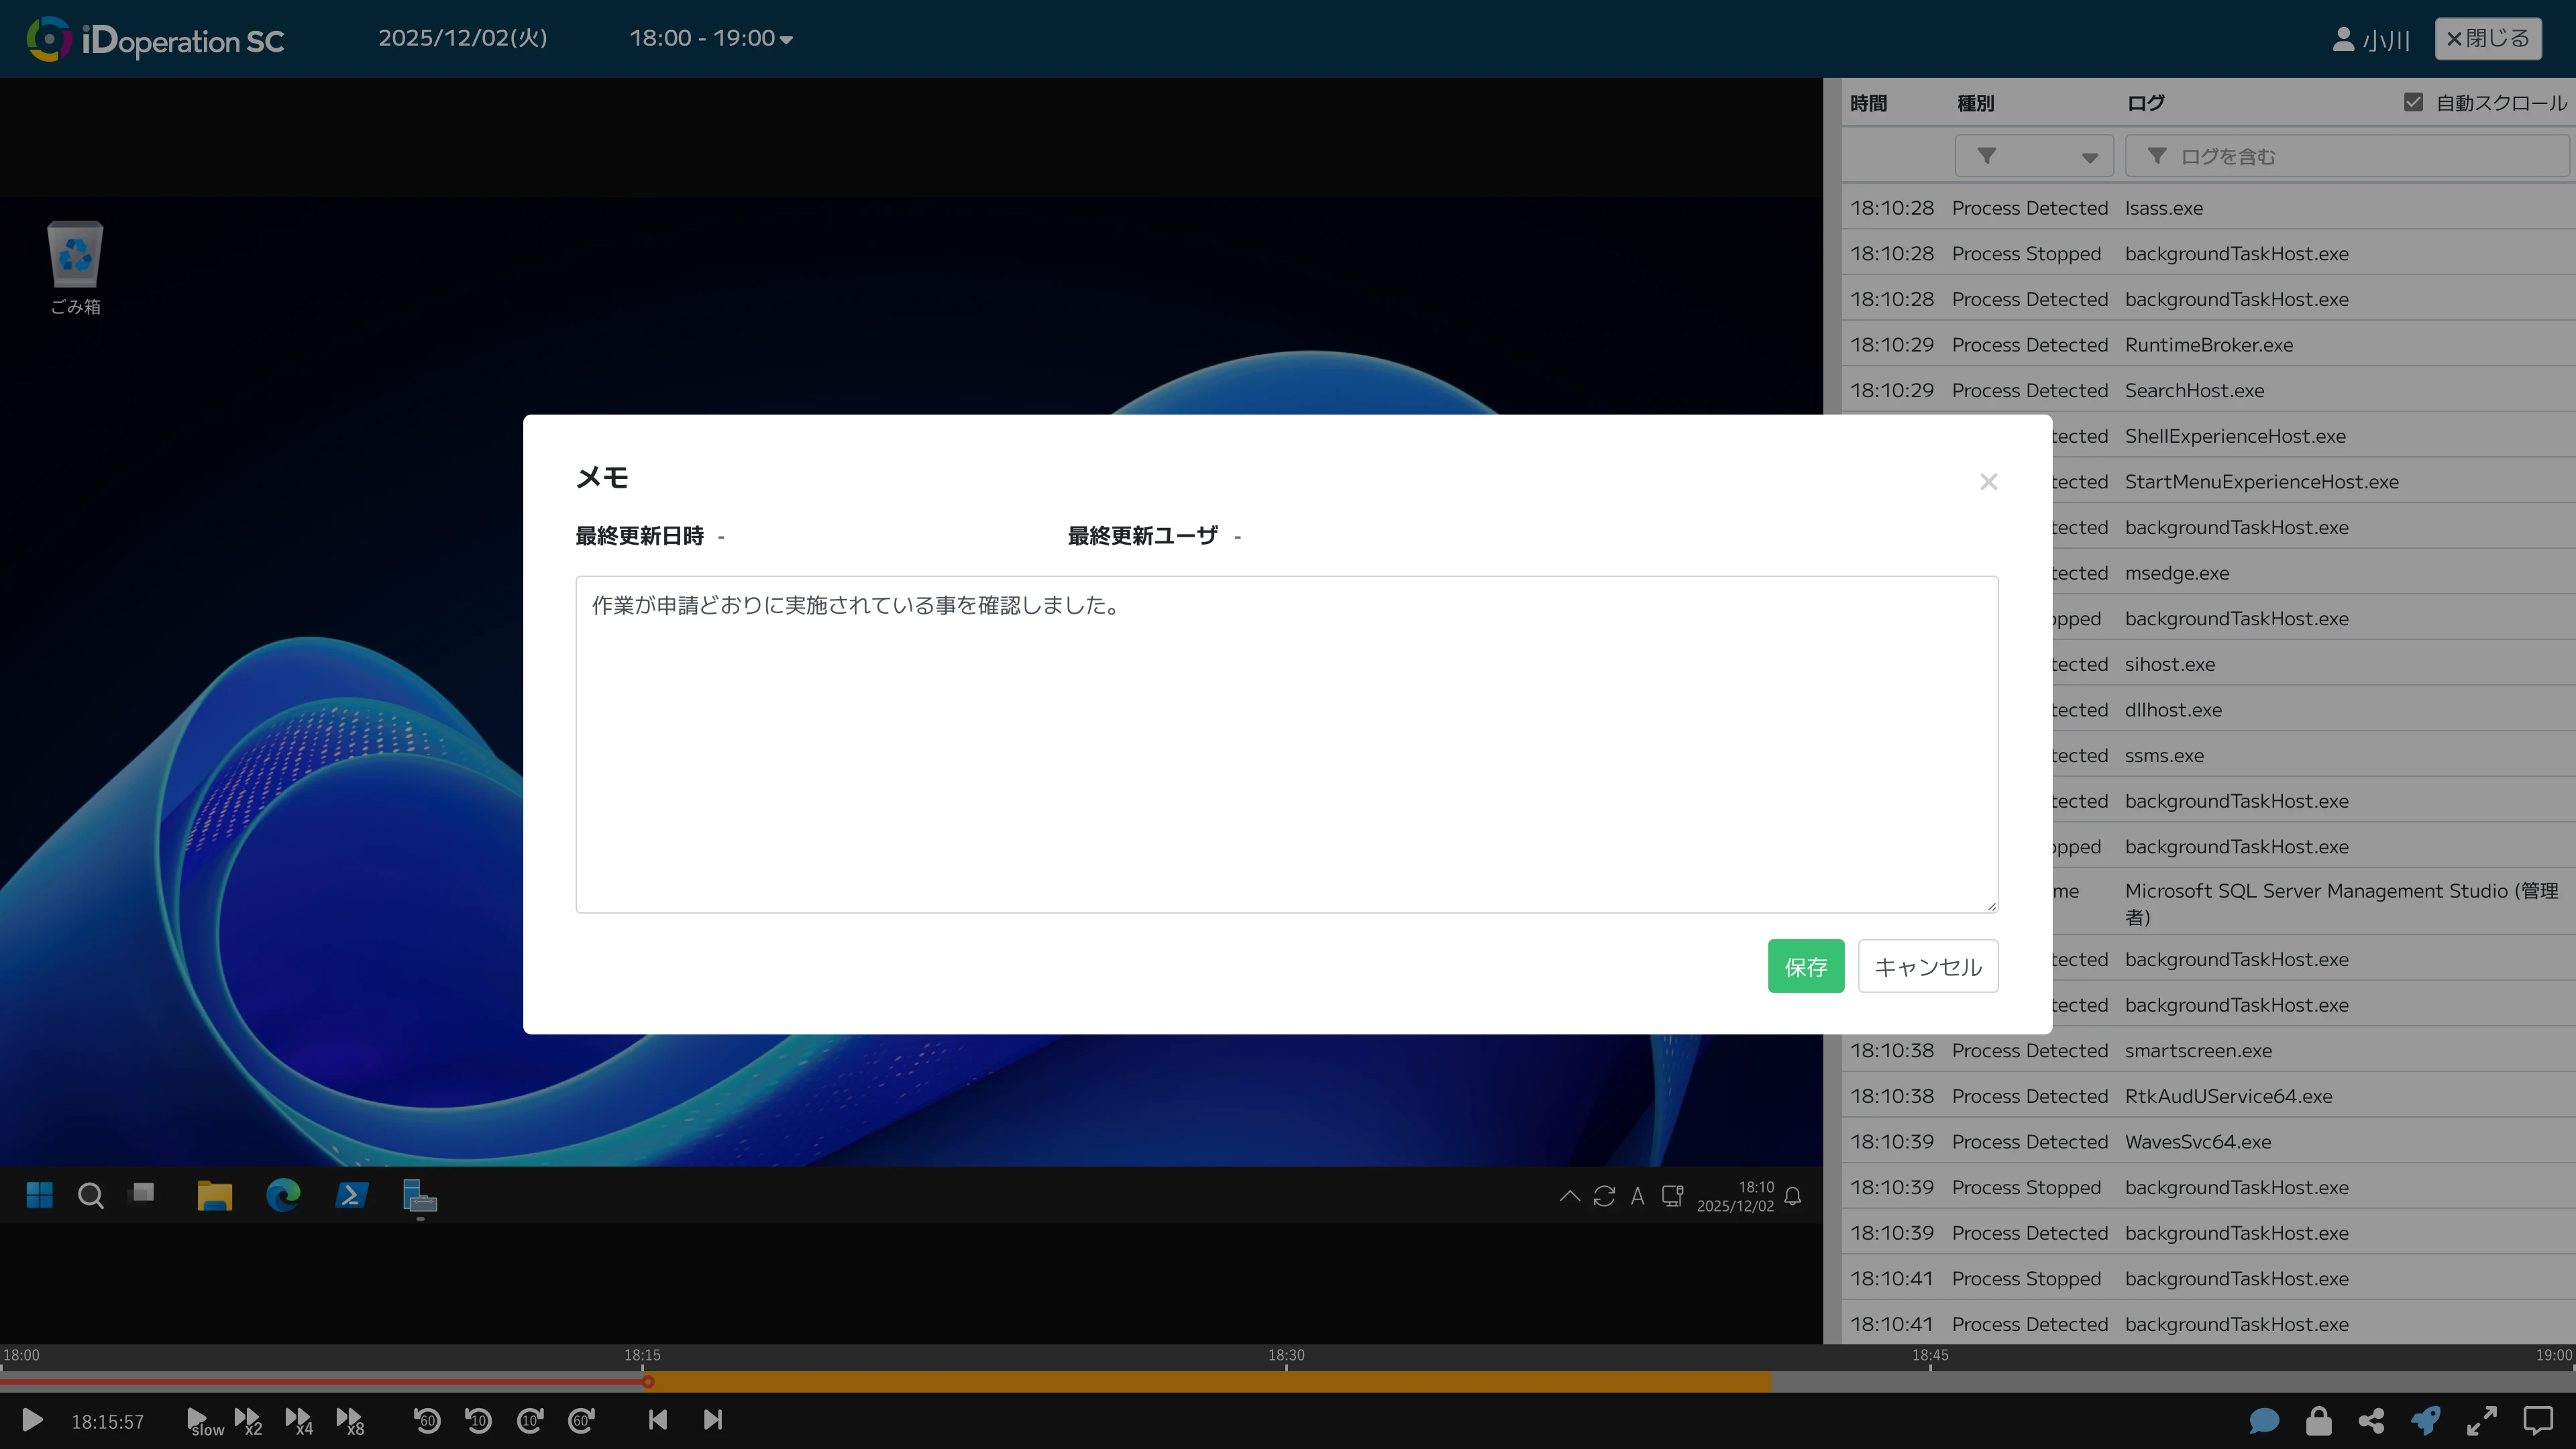2576x1449 pixels.
Task: Jump to next marker using skip-forward icon
Action: pyautogui.click(x=713, y=1420)
